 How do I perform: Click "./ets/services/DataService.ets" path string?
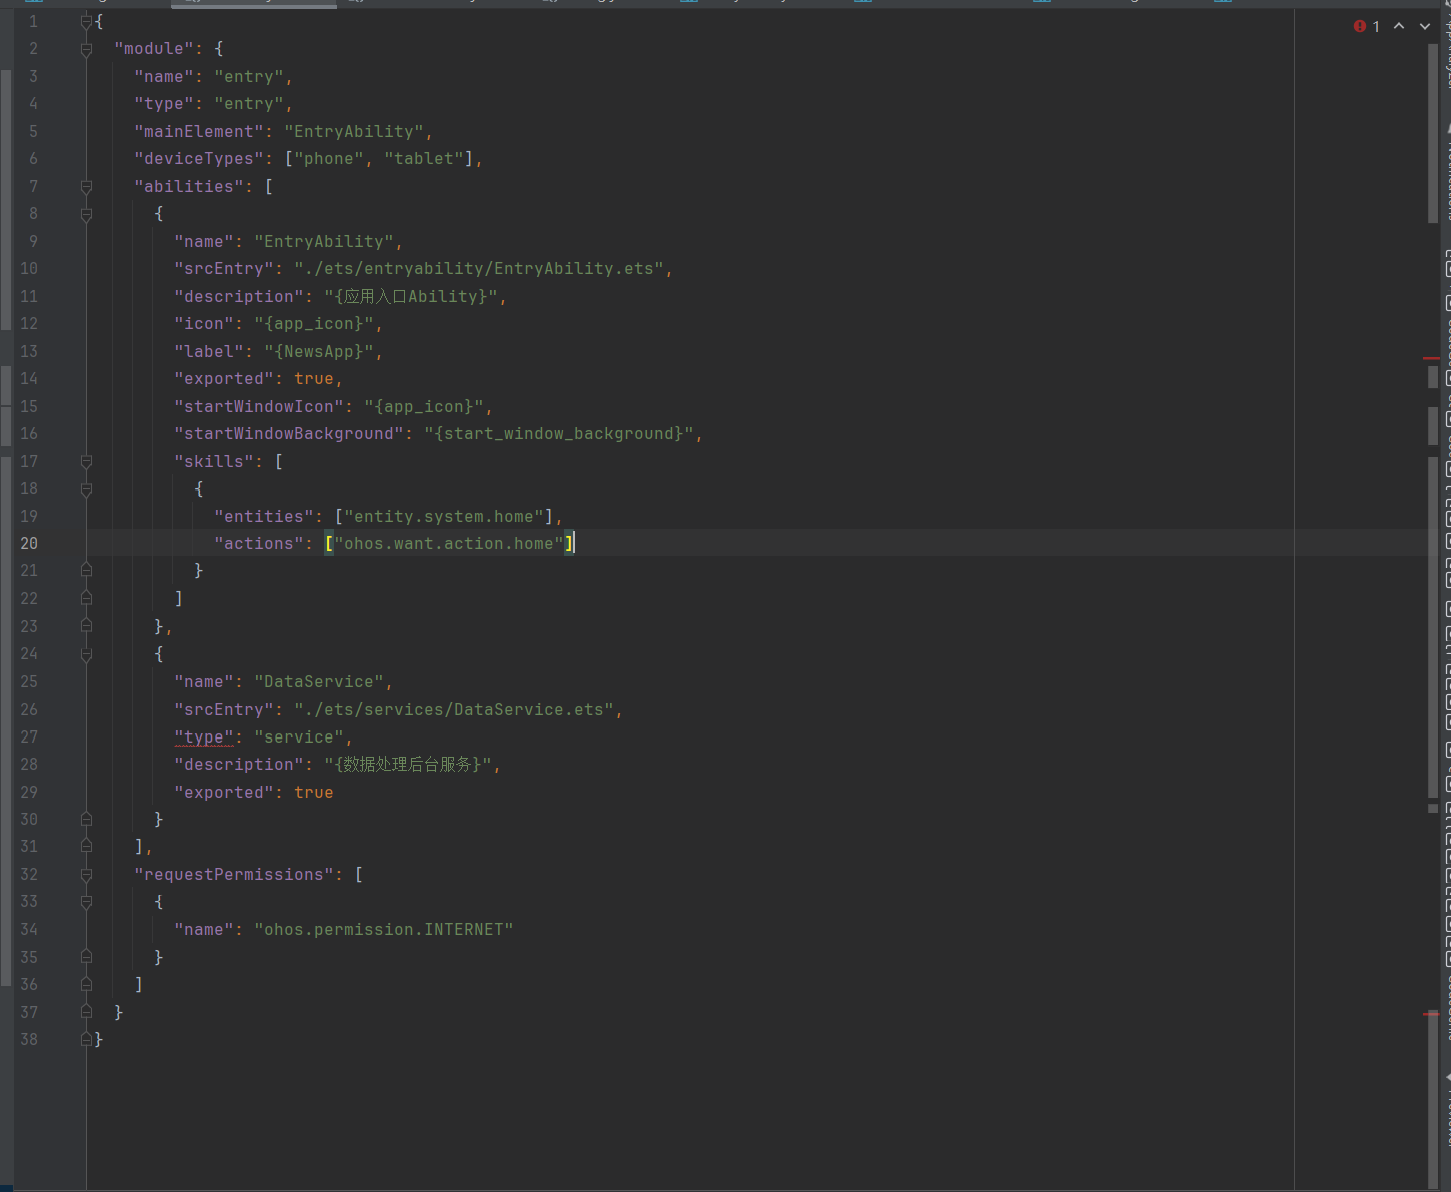(x=454, y=710)
